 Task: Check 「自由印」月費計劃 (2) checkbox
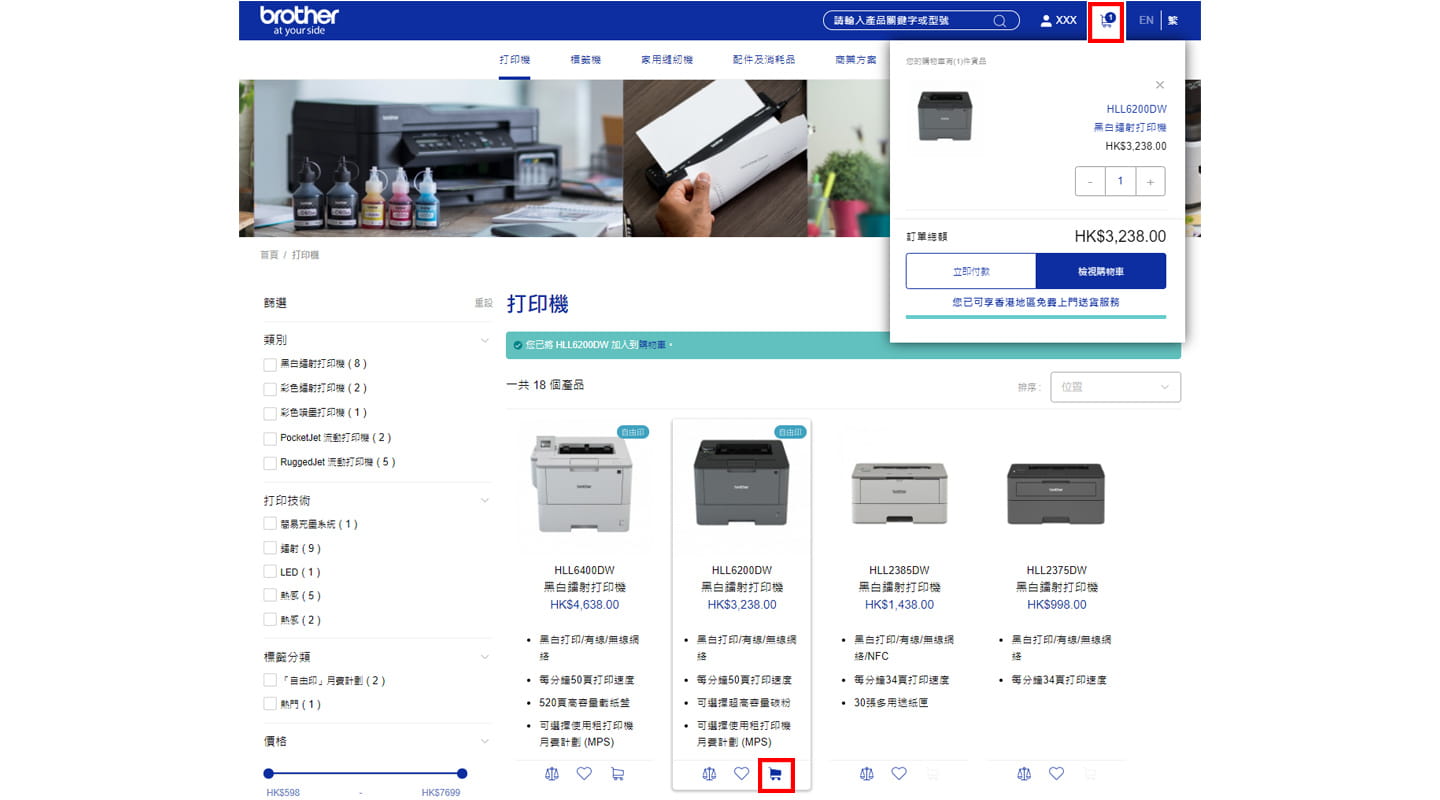coord(270,680)
